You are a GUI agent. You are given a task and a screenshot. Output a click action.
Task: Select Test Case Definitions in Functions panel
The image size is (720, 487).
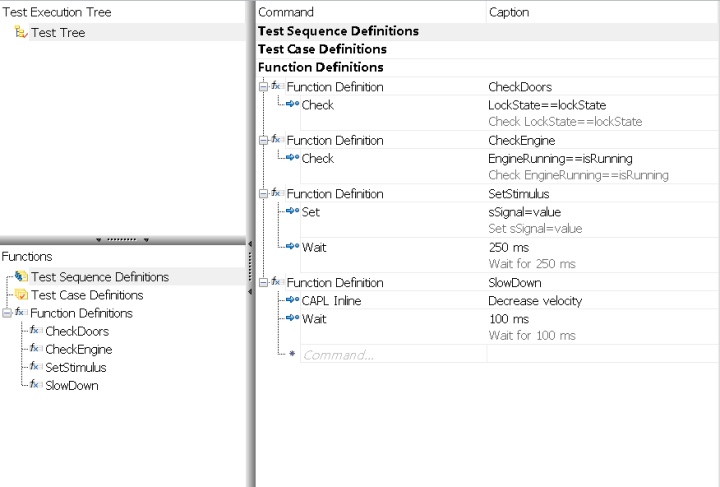(87, 295)
